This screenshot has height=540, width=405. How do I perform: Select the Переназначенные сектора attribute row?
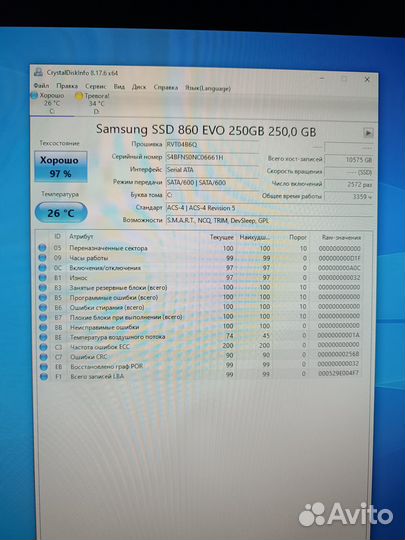(200, 248)
